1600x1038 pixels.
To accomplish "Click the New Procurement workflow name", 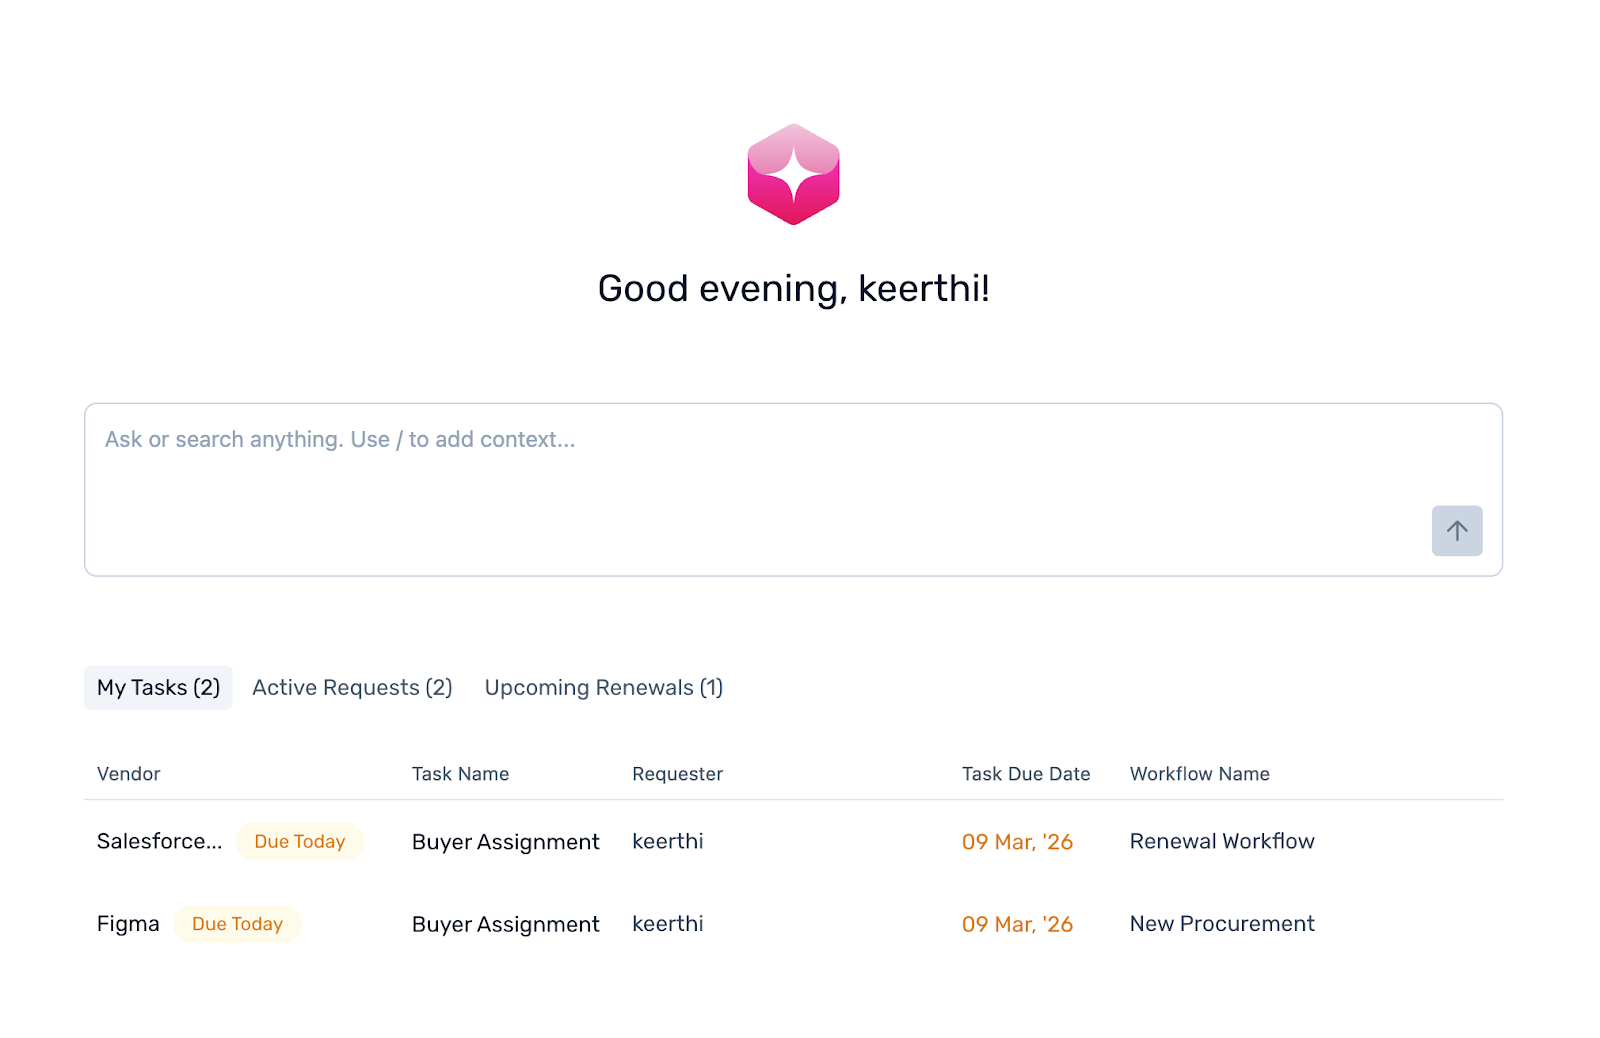I will (1221, 924).
